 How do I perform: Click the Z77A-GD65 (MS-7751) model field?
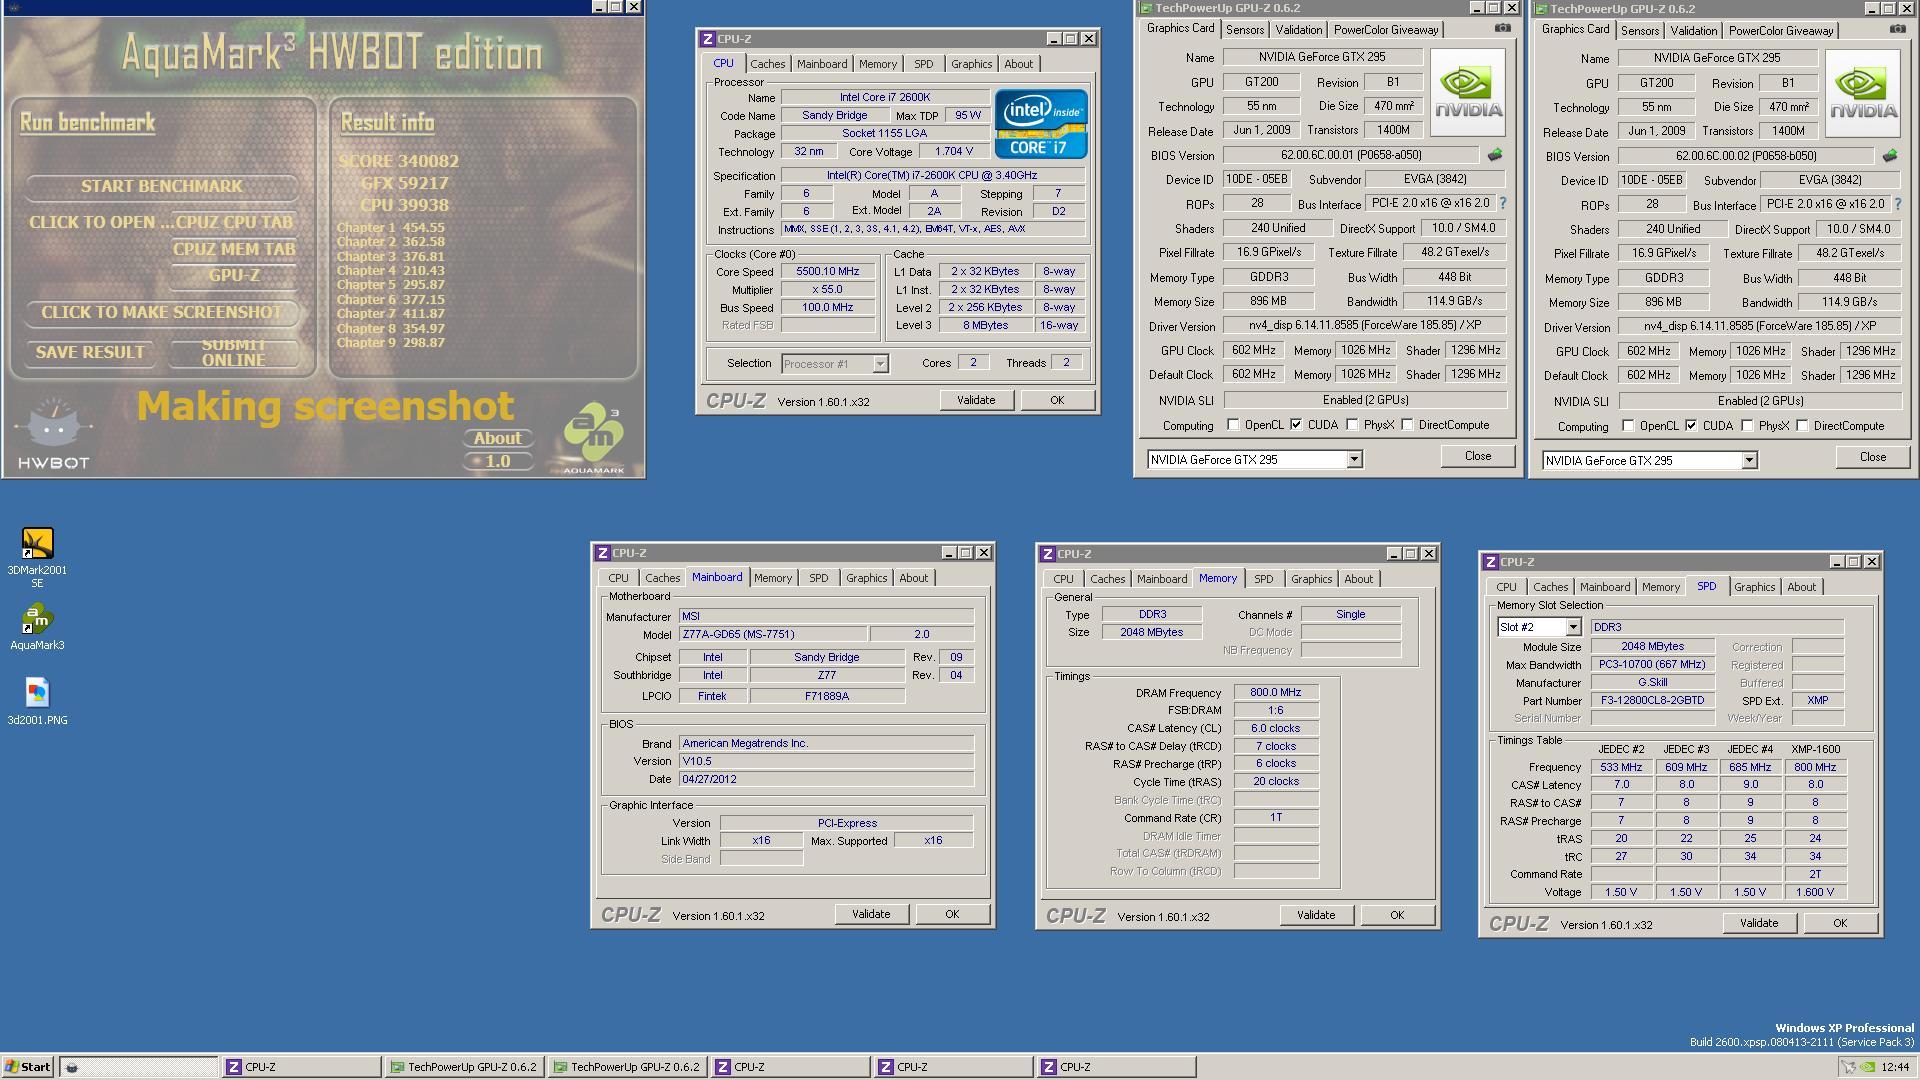(773, 634)
